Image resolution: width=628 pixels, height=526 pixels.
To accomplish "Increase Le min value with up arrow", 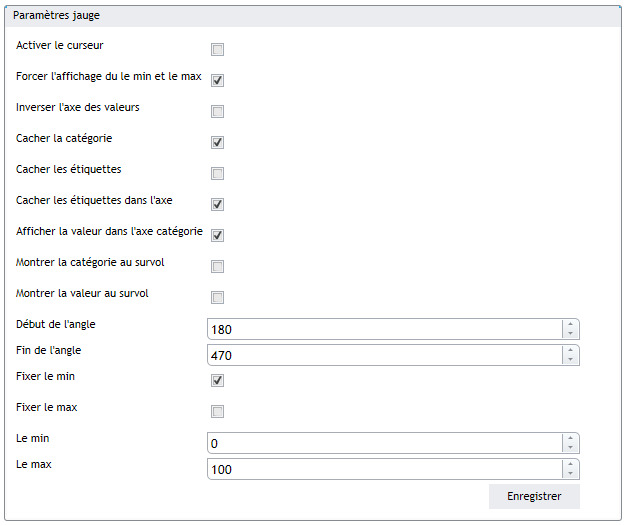I will 570,438.
